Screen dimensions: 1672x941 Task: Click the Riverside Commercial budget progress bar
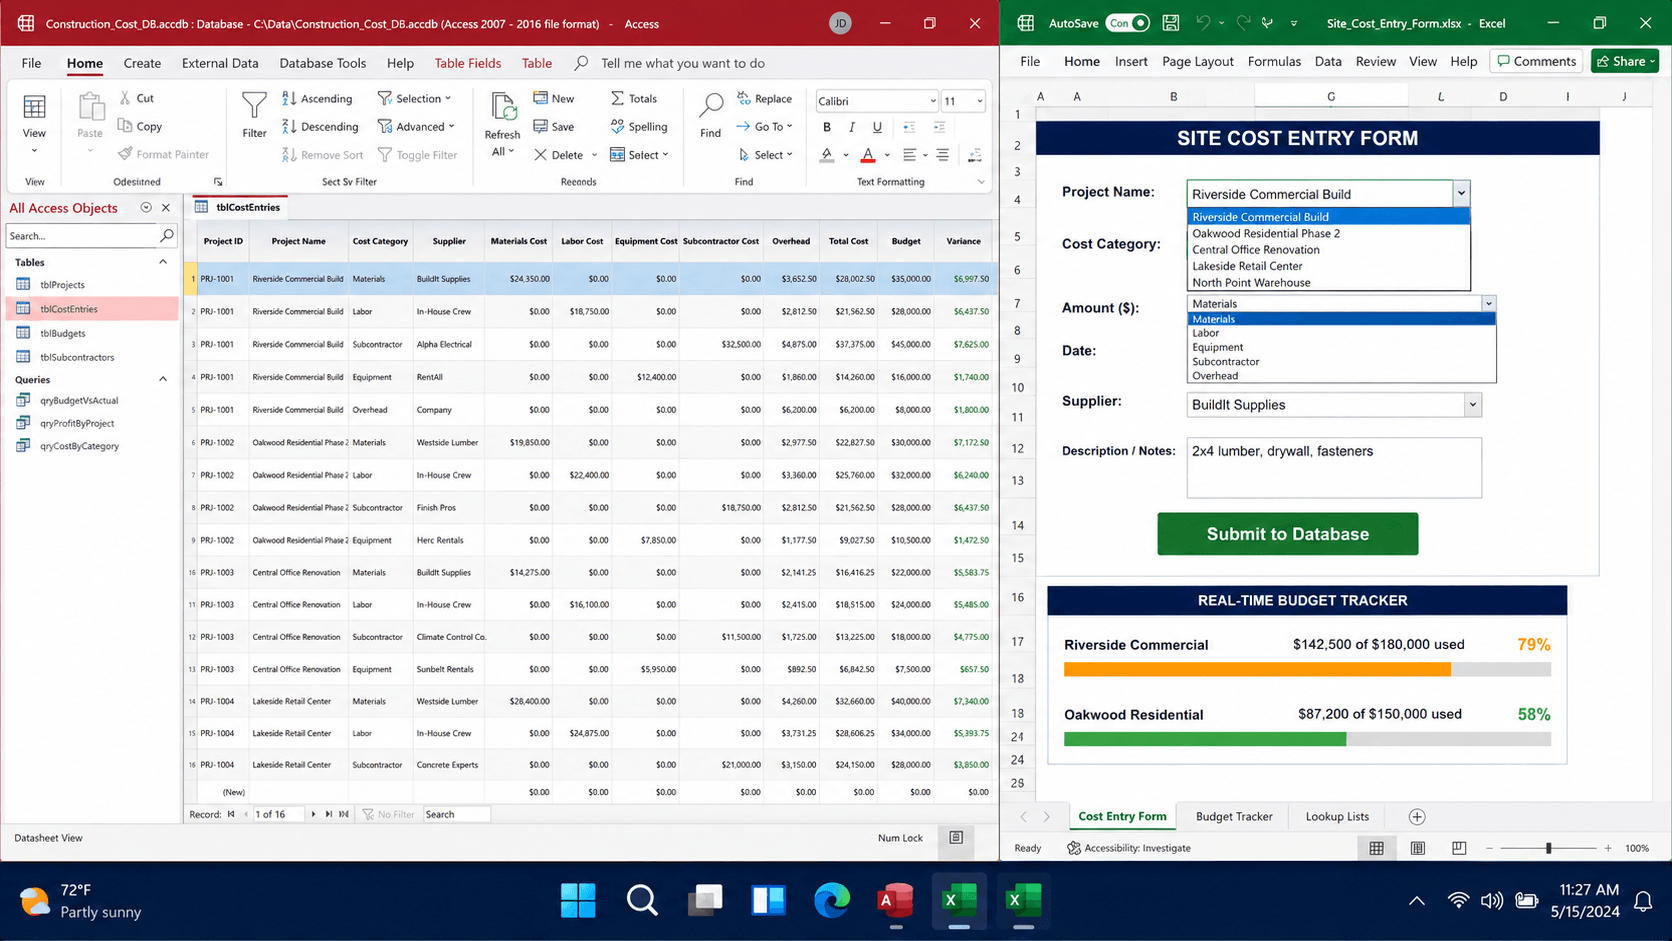pyautogui.click(x=1307, y=669)
